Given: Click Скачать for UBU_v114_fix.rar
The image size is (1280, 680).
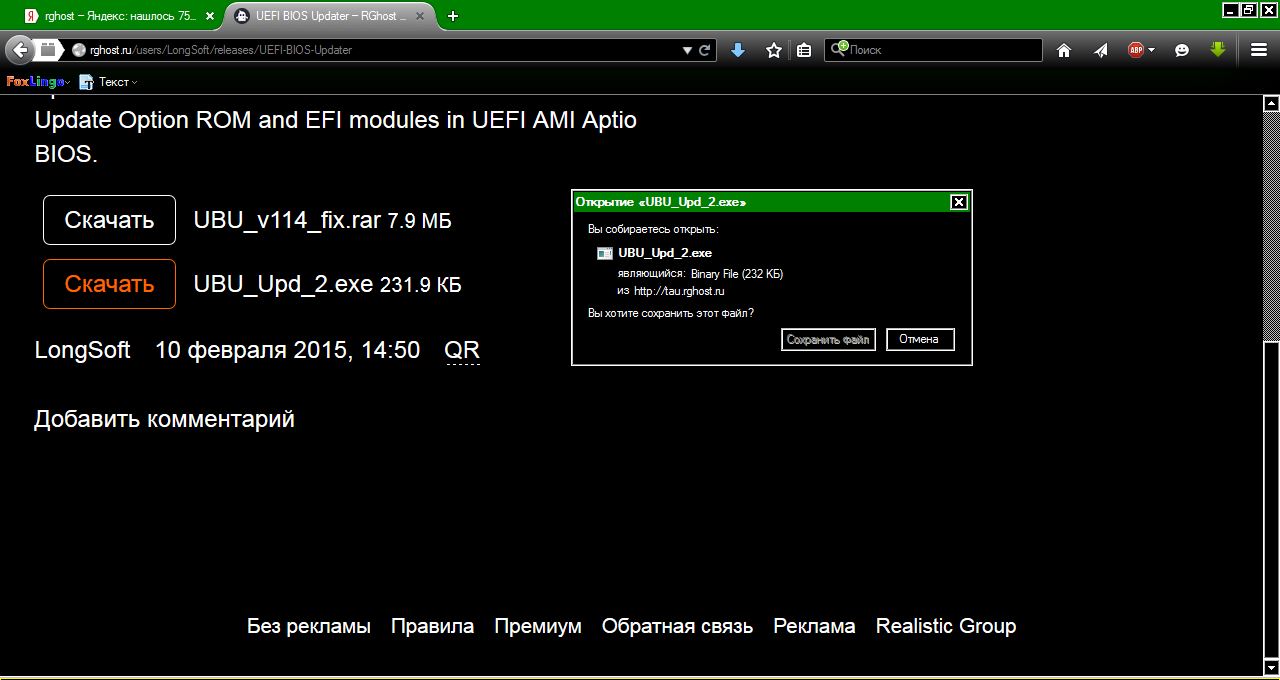Looking at the screenshot, I should tap(109, 220).
